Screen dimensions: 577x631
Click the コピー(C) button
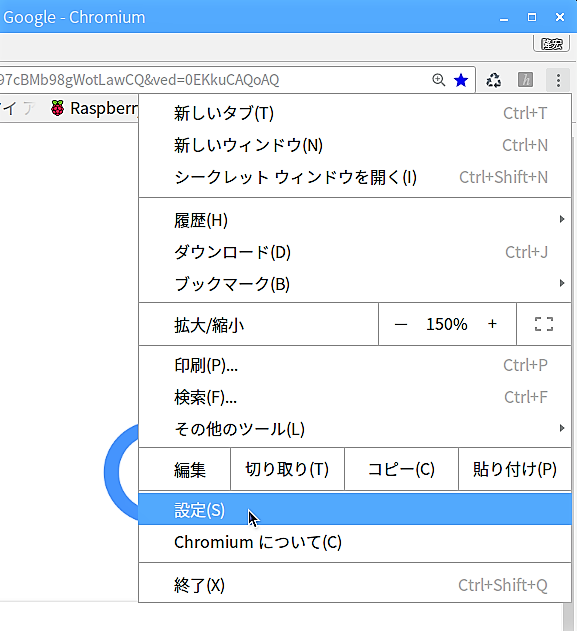click(x=401, y=469)
